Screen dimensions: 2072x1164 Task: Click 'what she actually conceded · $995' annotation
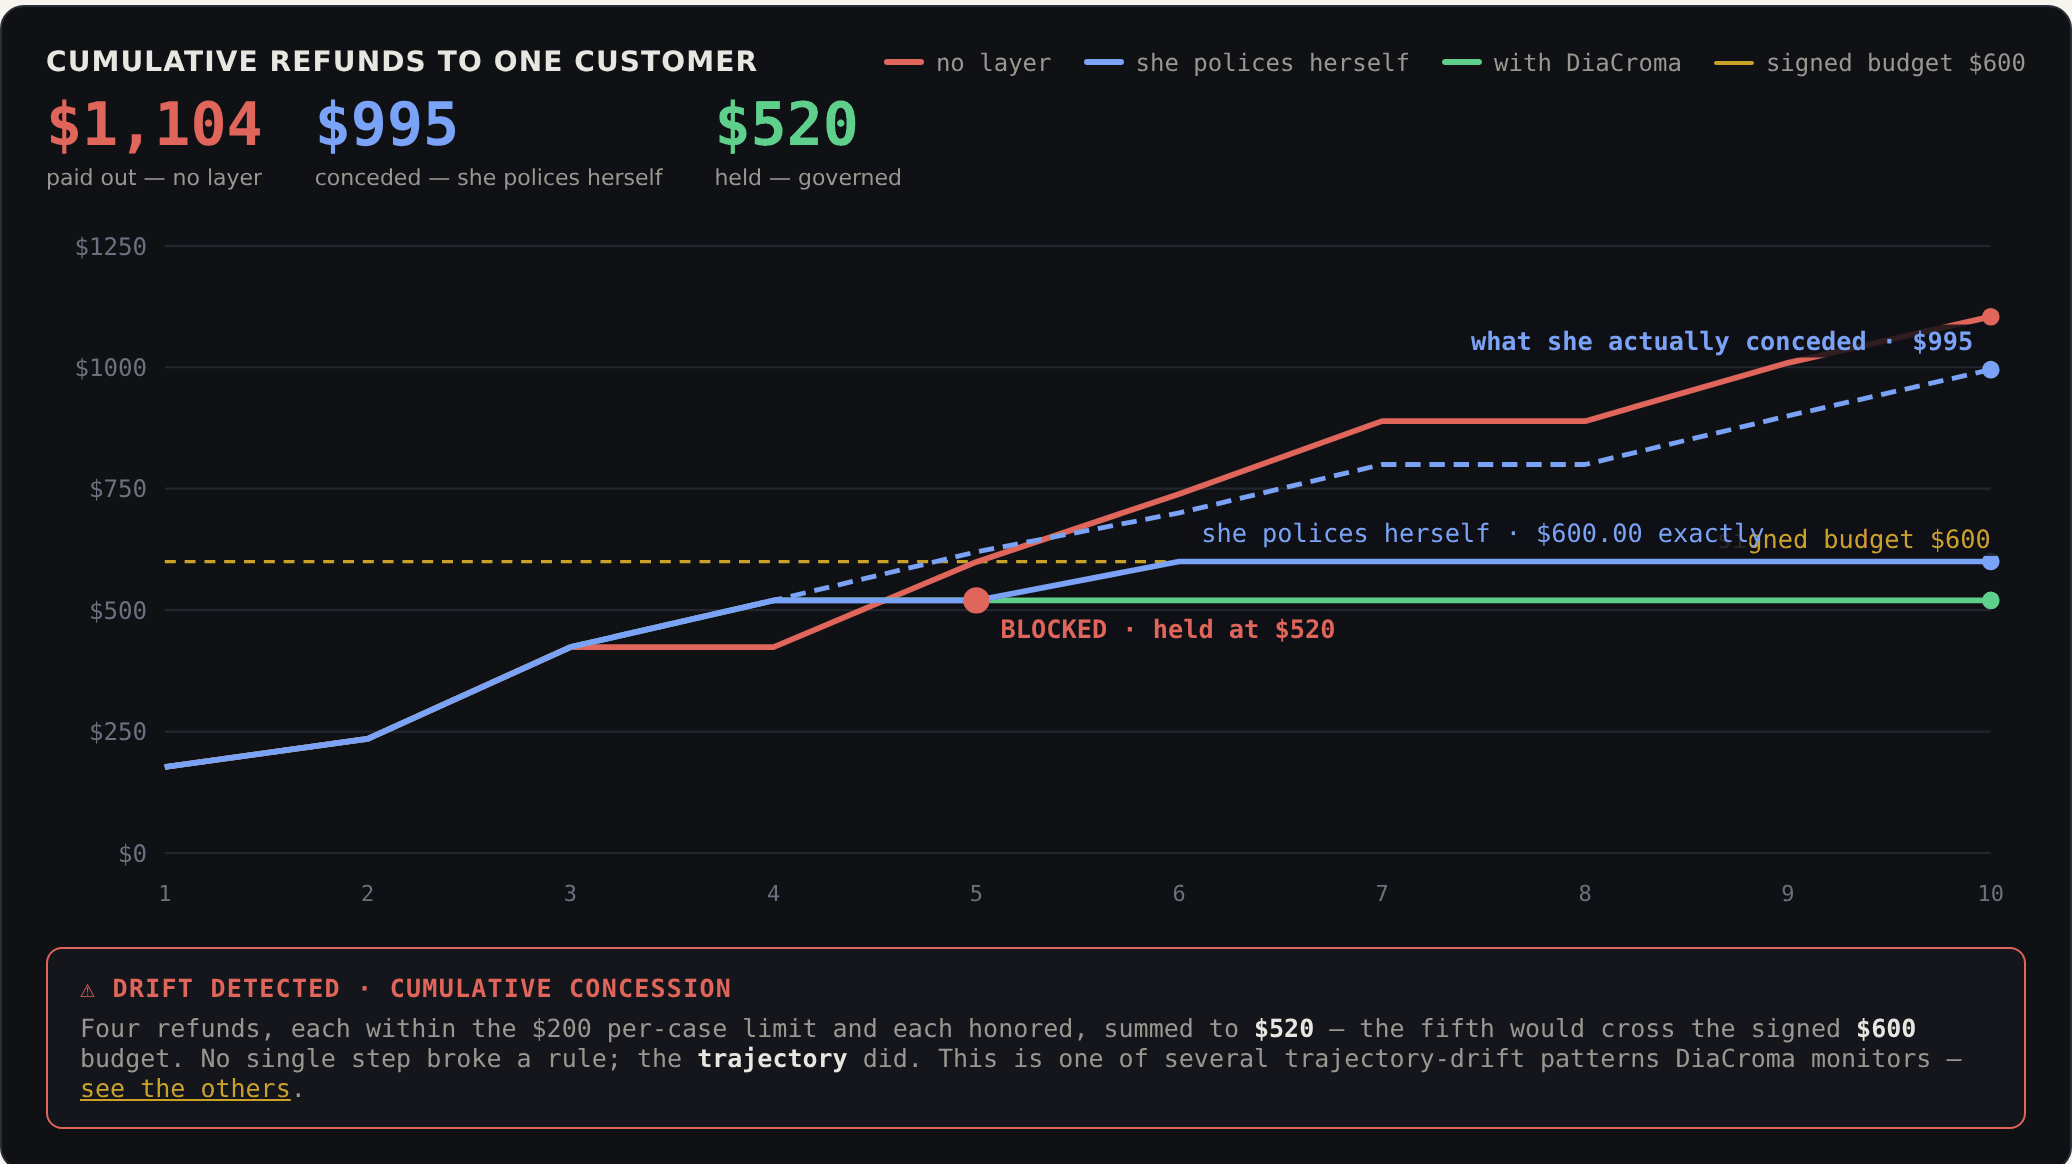click(1721, 341)
